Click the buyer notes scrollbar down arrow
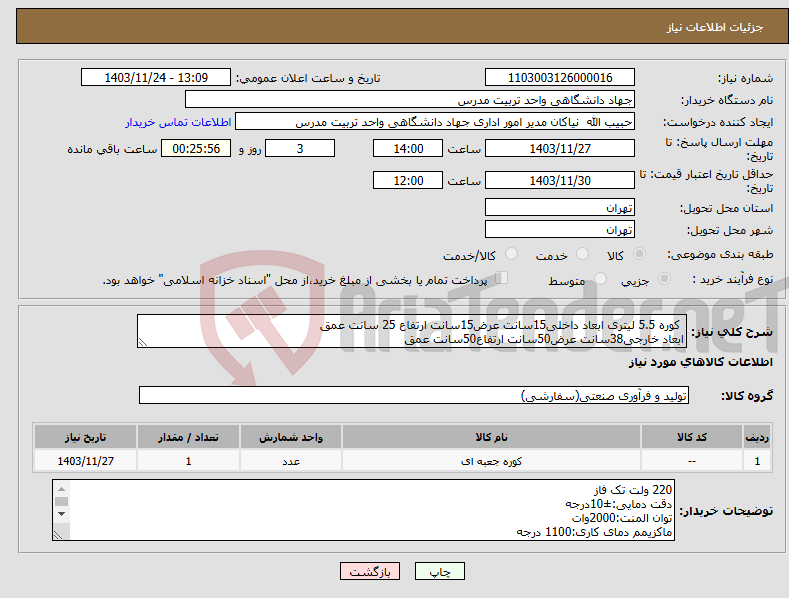 pyautogui.click(x=61, y=514)
